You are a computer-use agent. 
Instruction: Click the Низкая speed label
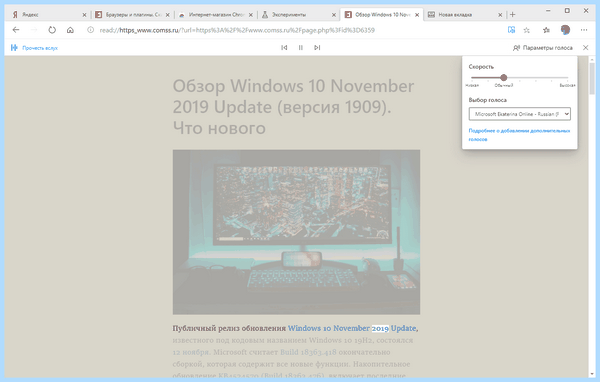click(x=472, y=85)
